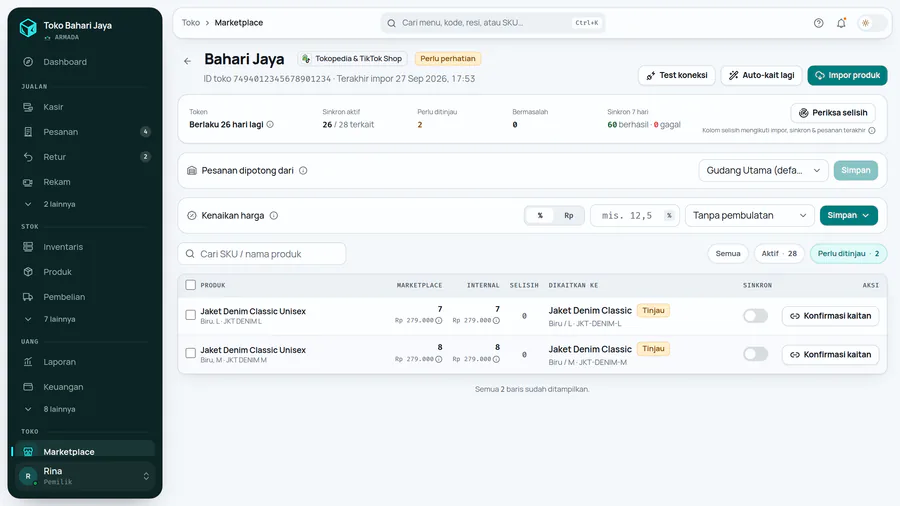Image resolution: width=900 pixels, height=506 pixels.
Task: Show info for Kenaikan harga
Action: pyautogui.click(x=274, y=216)
